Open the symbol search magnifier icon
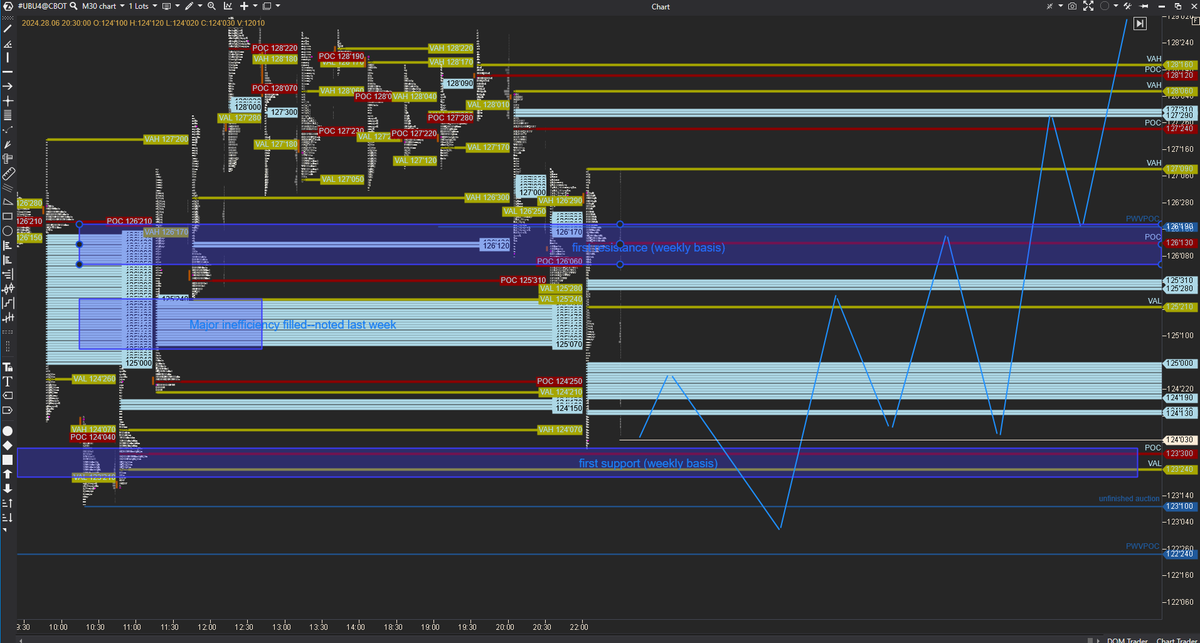 click(73, 6)
